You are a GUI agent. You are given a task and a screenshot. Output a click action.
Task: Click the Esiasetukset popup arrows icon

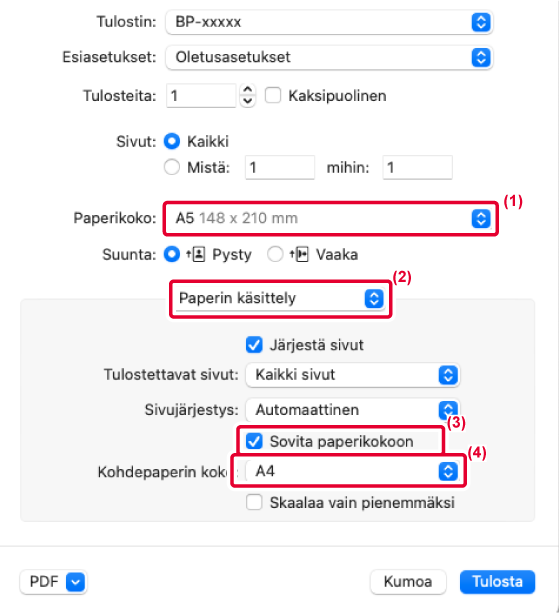click(481, 57)
